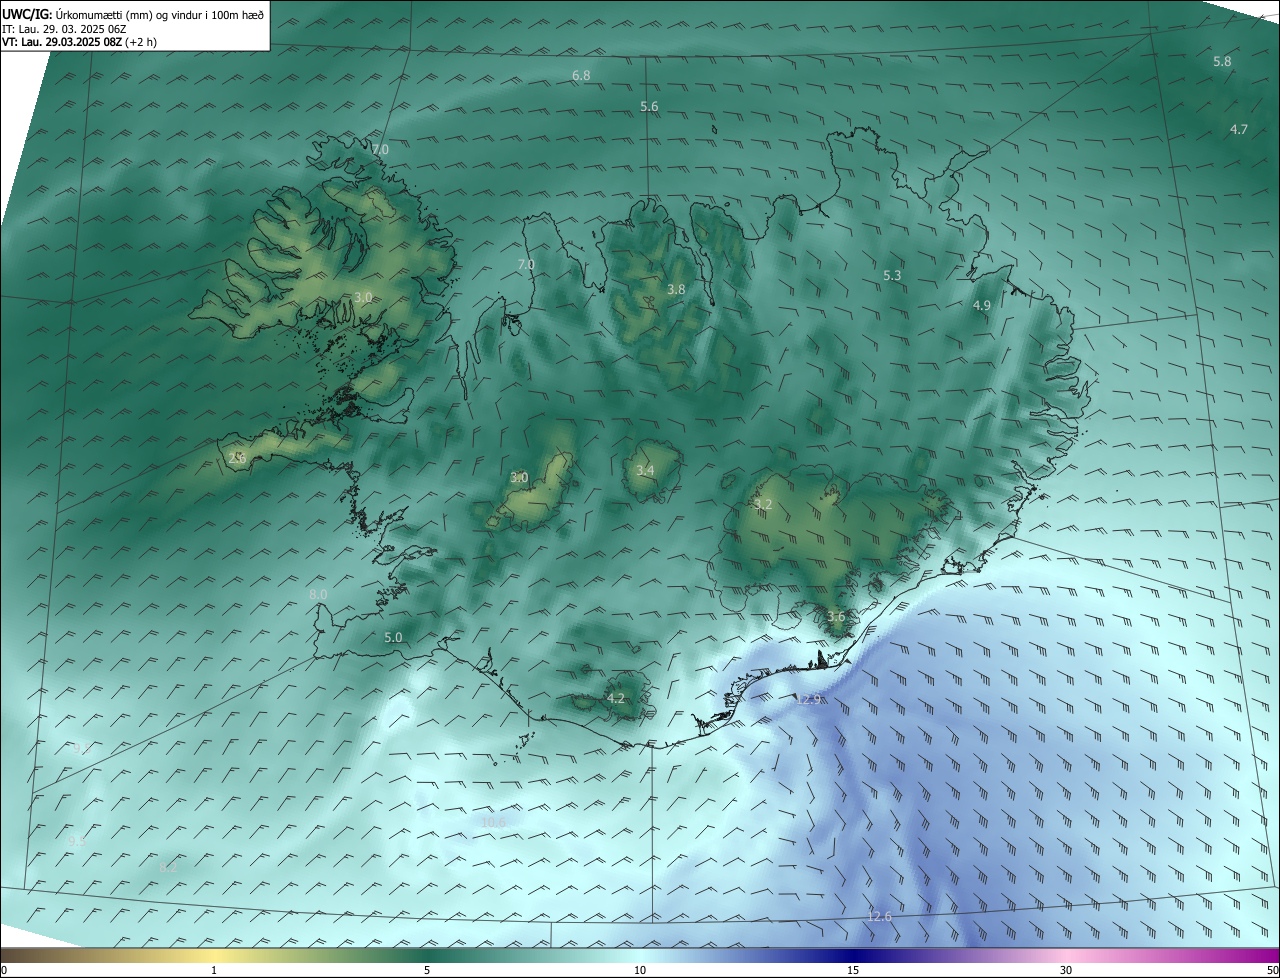Viewport: 1280px width, 978px height.
Task: Click the 4.7 value label on the map
Action: click(x=1239, y=129)
